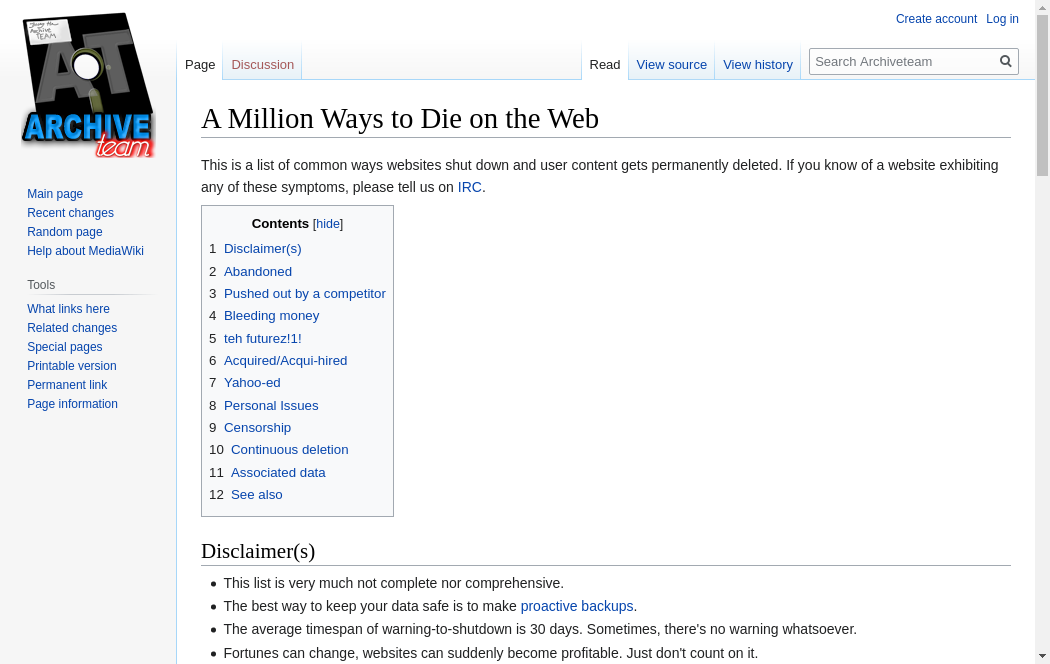Jump to Bleeding money section
The height and width of the screenshot is (664, 1050).
point(271,316)
